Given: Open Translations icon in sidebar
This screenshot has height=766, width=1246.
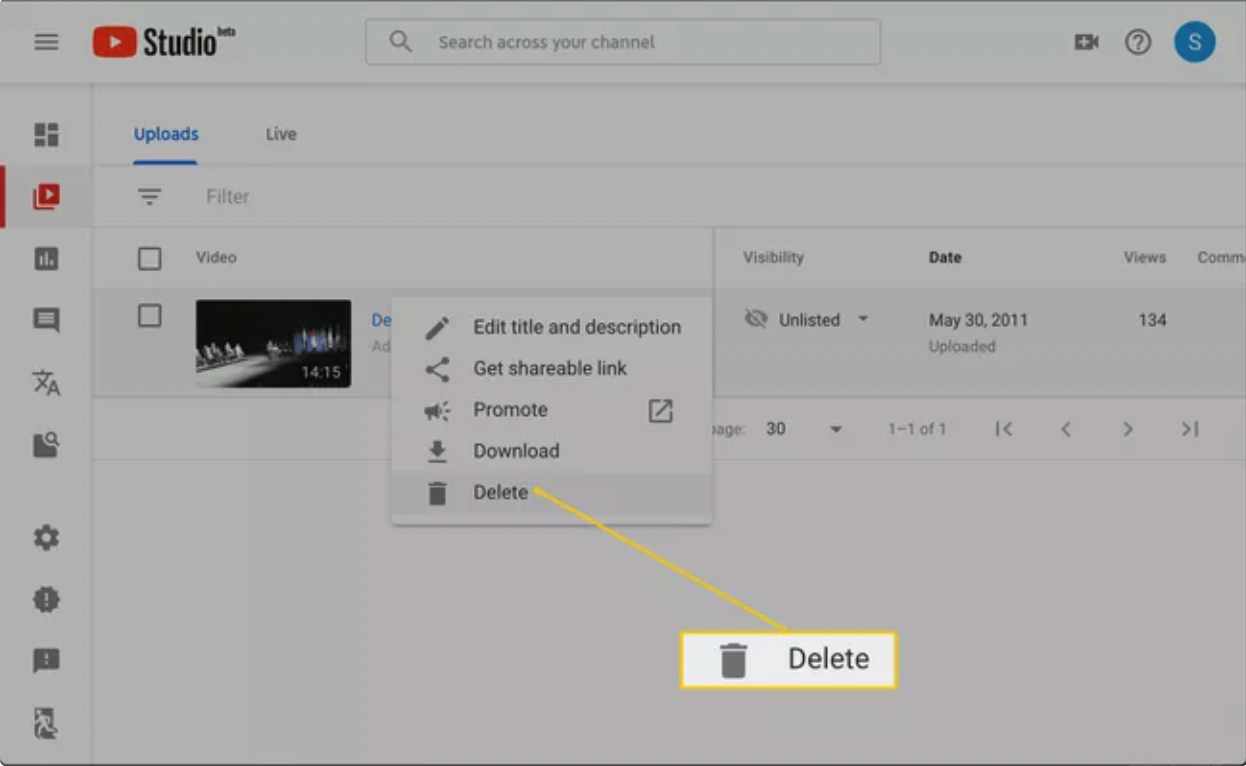Looking at the screenshot, I should (46, 382).
